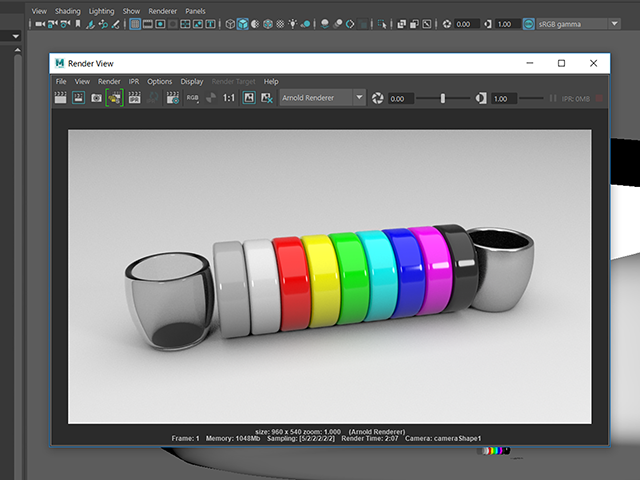Toggle Use All Lights bulb icon
Image resolution: width=640 pixels, height=480 pixels.
pyautogui.click(x=293, y=24)
